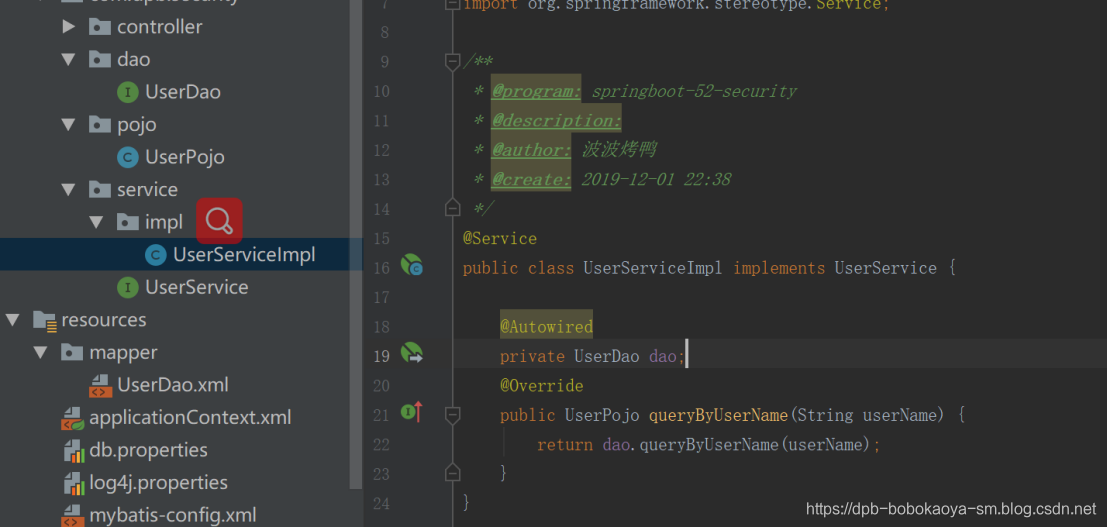
Task: Click the UserServiceImpl class icon
Action: [155, 255]
